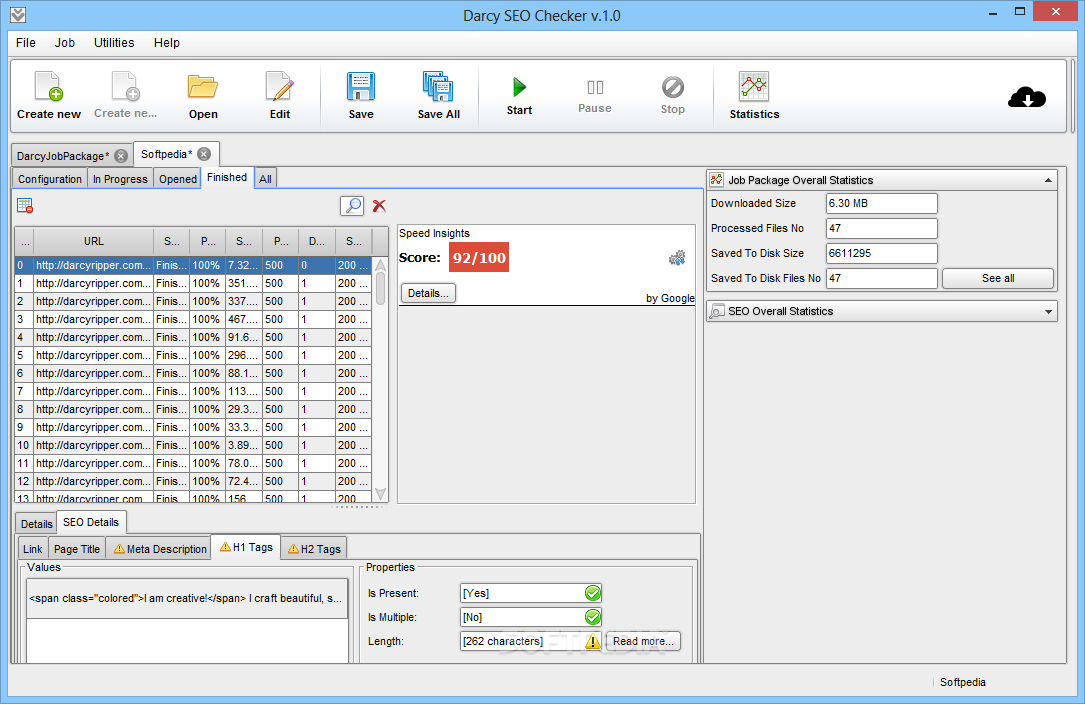Switch to the In Progress tab
Image resolution: width=1085 pixels, height=704 pixels.
[120, 179]
